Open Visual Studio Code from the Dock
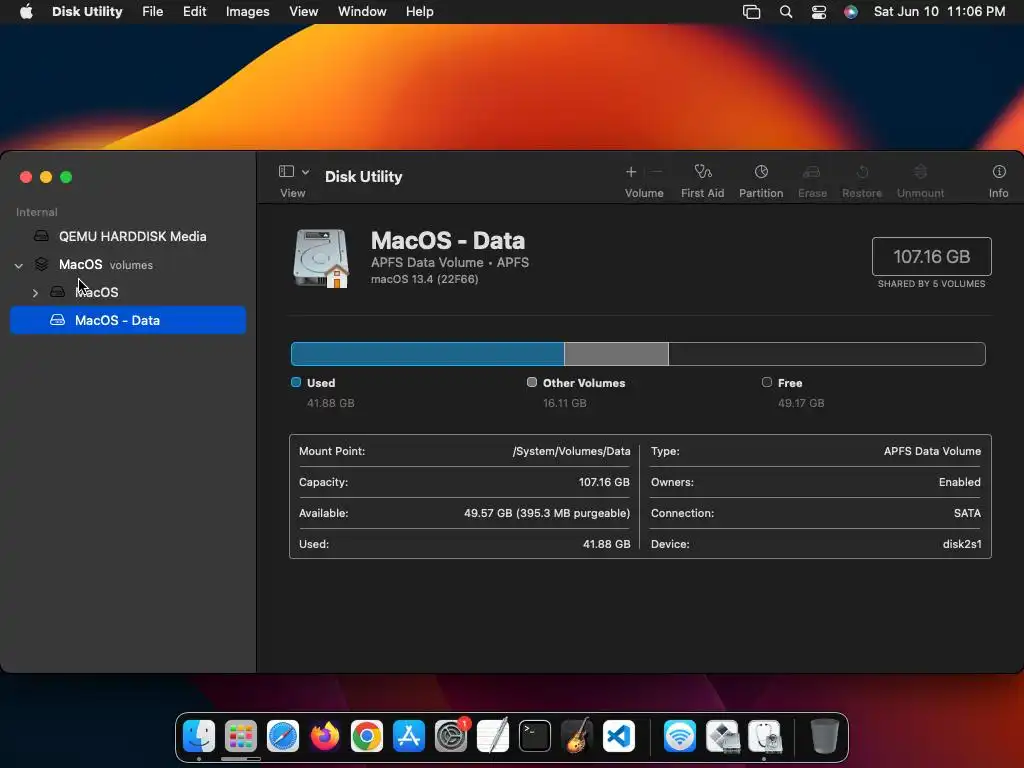The height and width of the screenshot is (768, 1024). [x=619, y=737]
